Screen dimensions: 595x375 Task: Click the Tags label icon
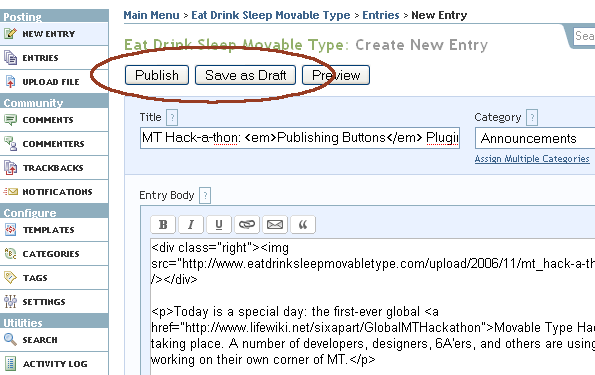pos(10,277)
